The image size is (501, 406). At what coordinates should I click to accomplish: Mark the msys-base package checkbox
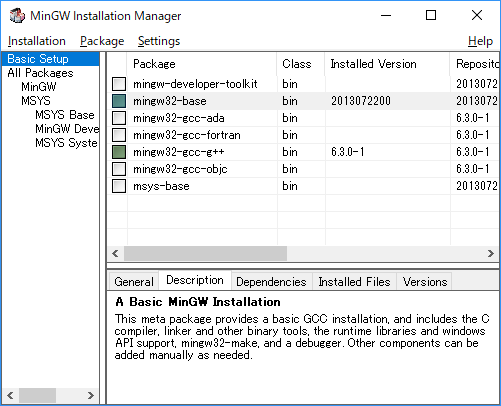[119, 186]
